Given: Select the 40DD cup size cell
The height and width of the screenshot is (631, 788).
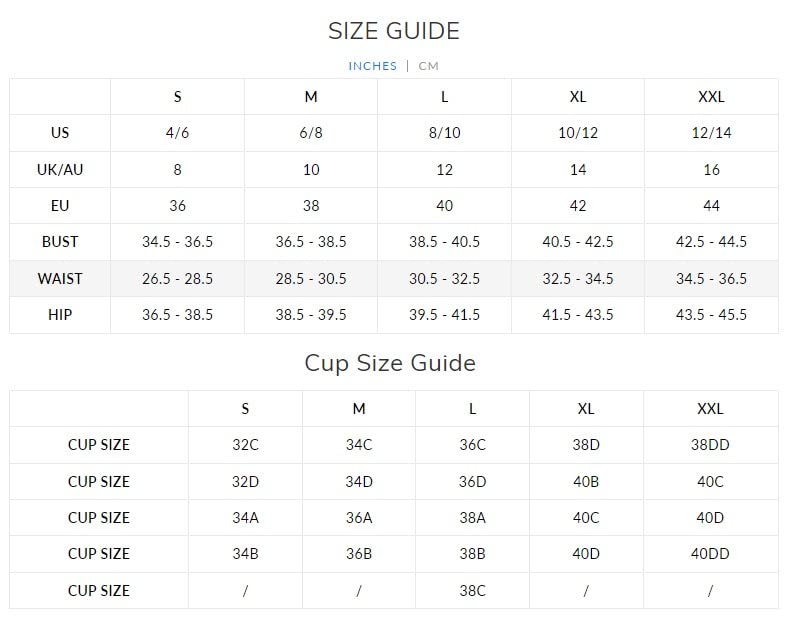Looking at the screenshot, I should coord(710,554).
